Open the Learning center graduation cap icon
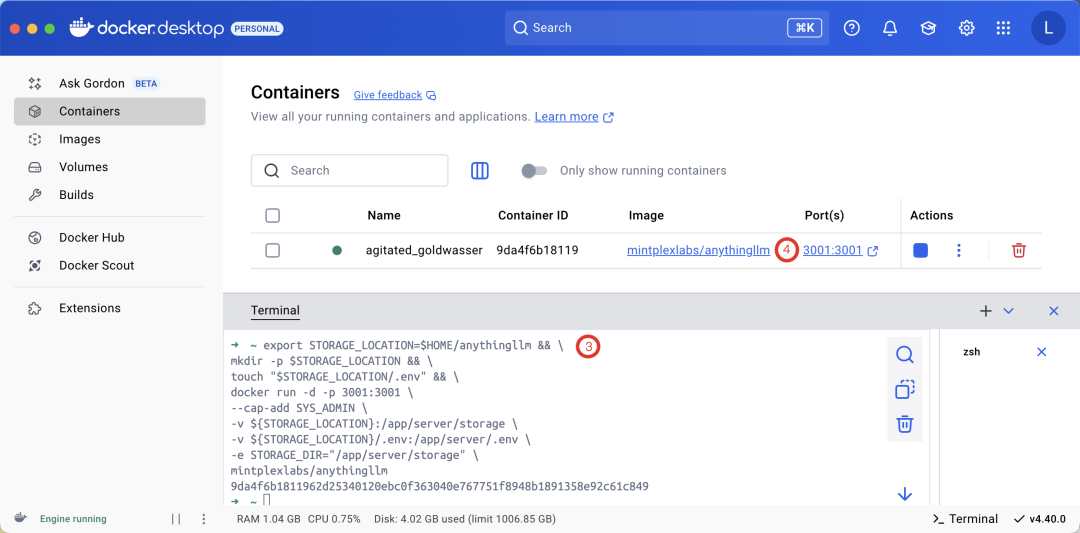The width and height of the screenshot is (1080, 533). [x=928, y=28]
